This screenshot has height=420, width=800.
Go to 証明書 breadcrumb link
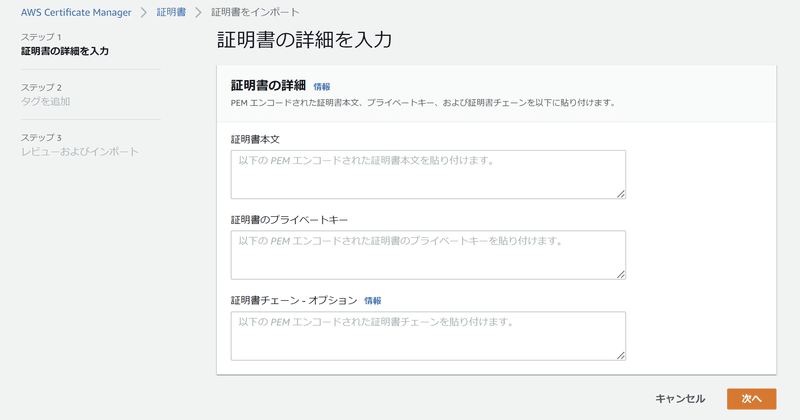(171, 12)
